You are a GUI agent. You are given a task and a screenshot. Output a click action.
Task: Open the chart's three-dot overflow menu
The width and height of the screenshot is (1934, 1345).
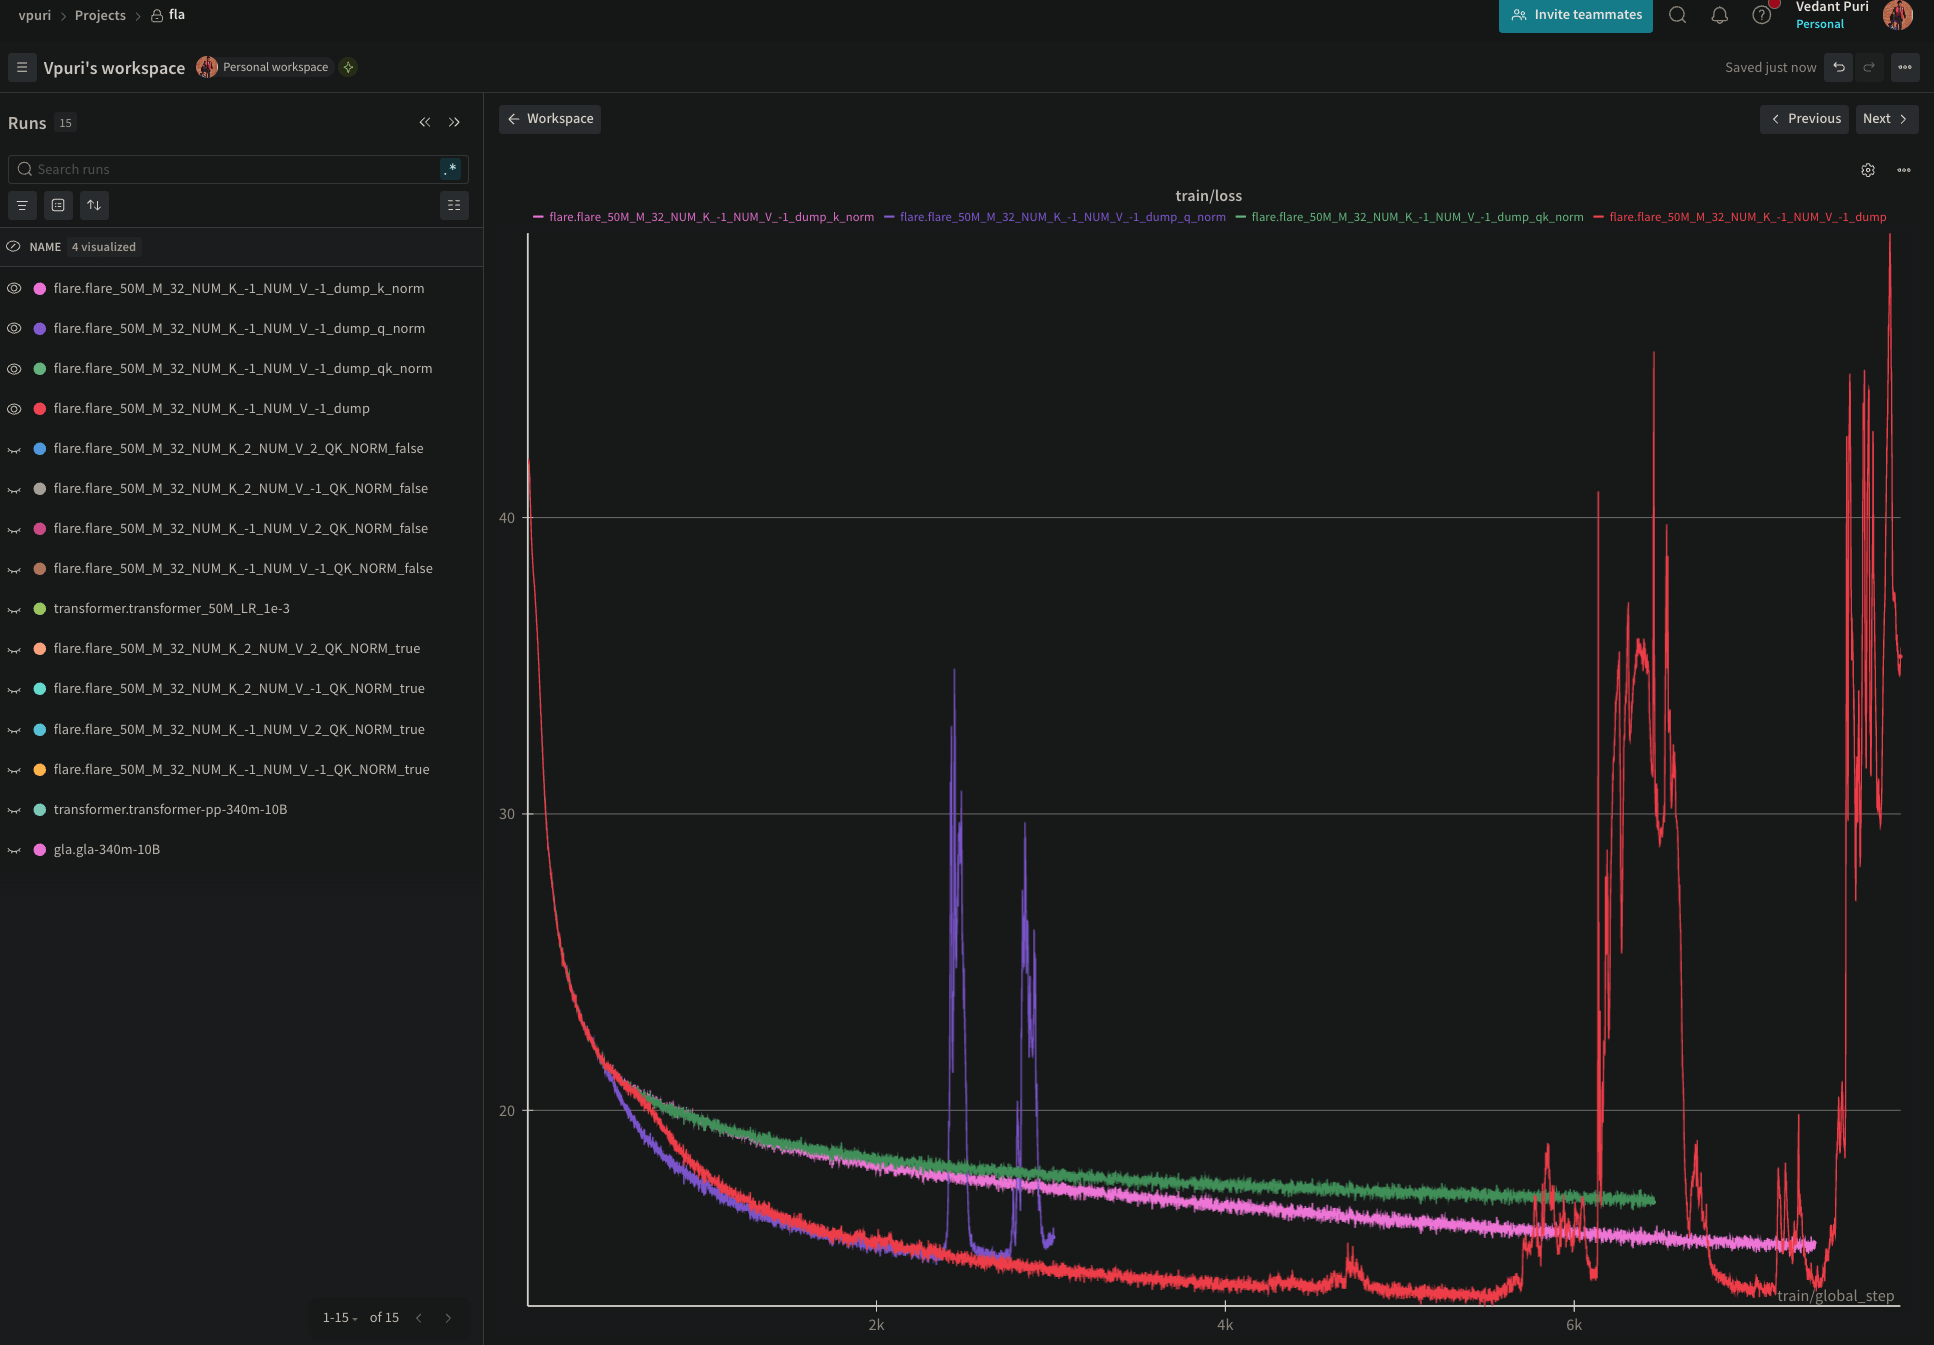pos(1904,170)
